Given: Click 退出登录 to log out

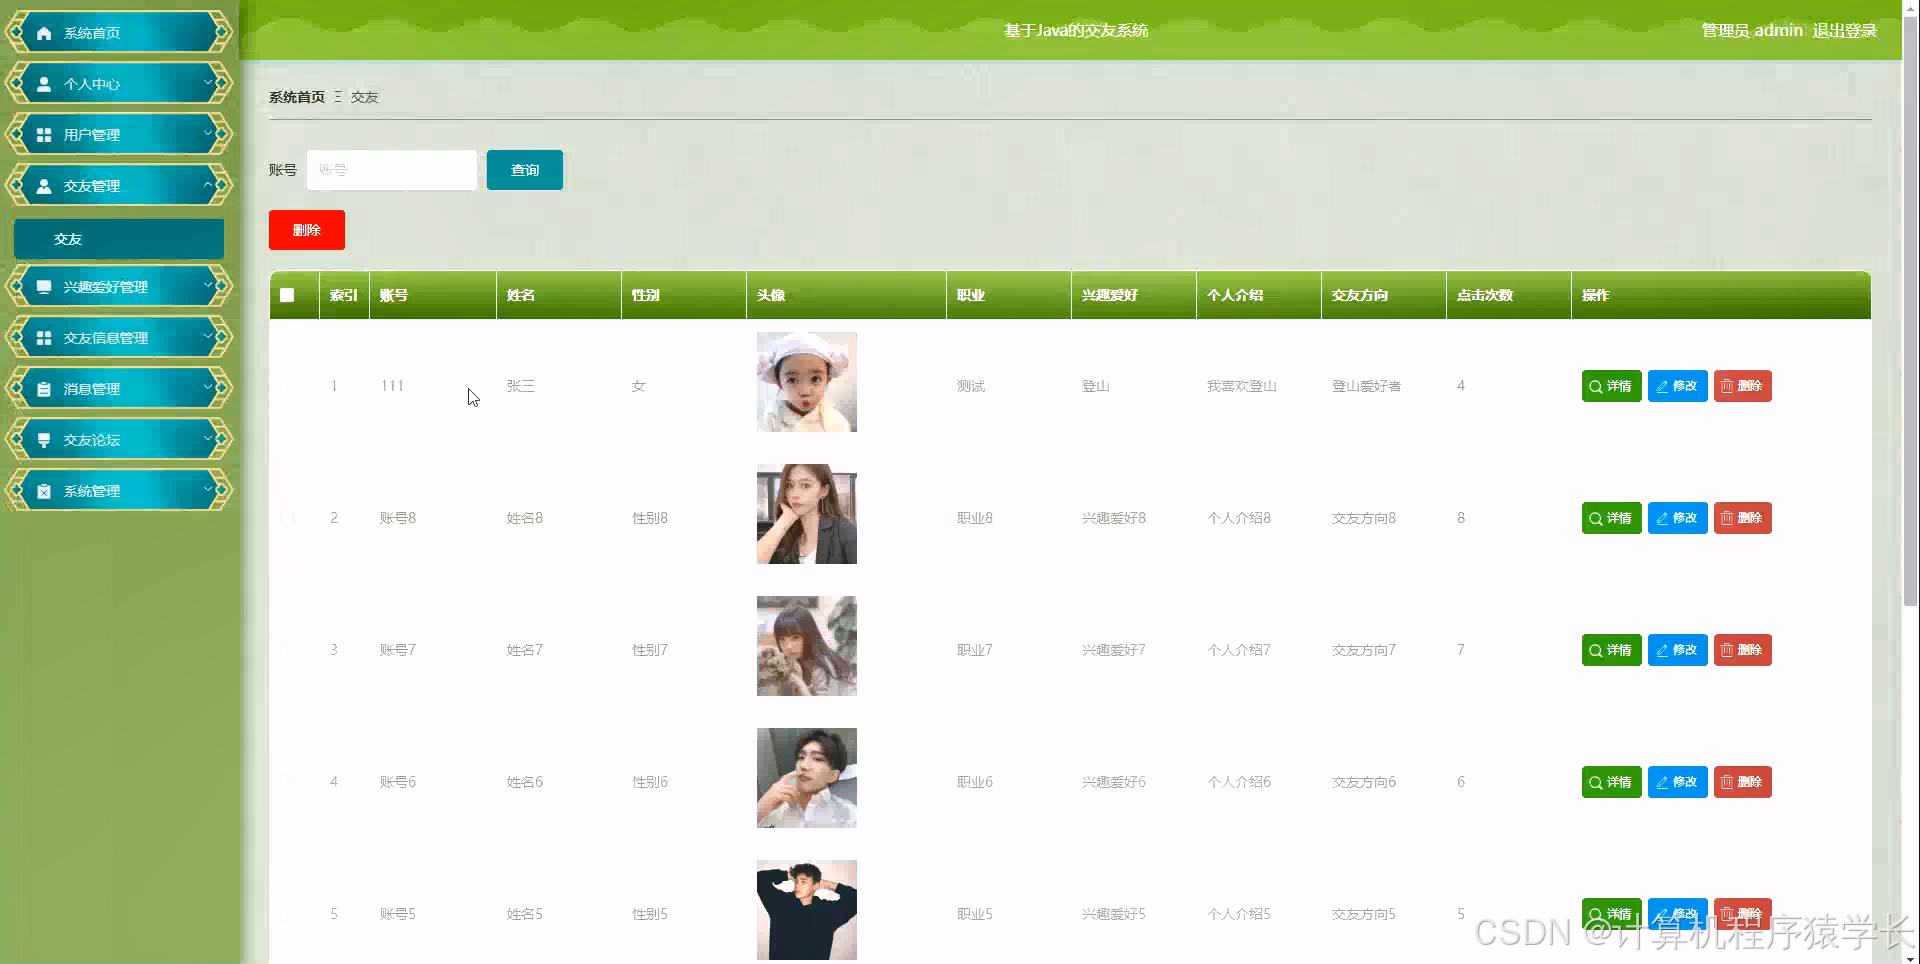Looking at the screenshot, I should (1844, 31).
